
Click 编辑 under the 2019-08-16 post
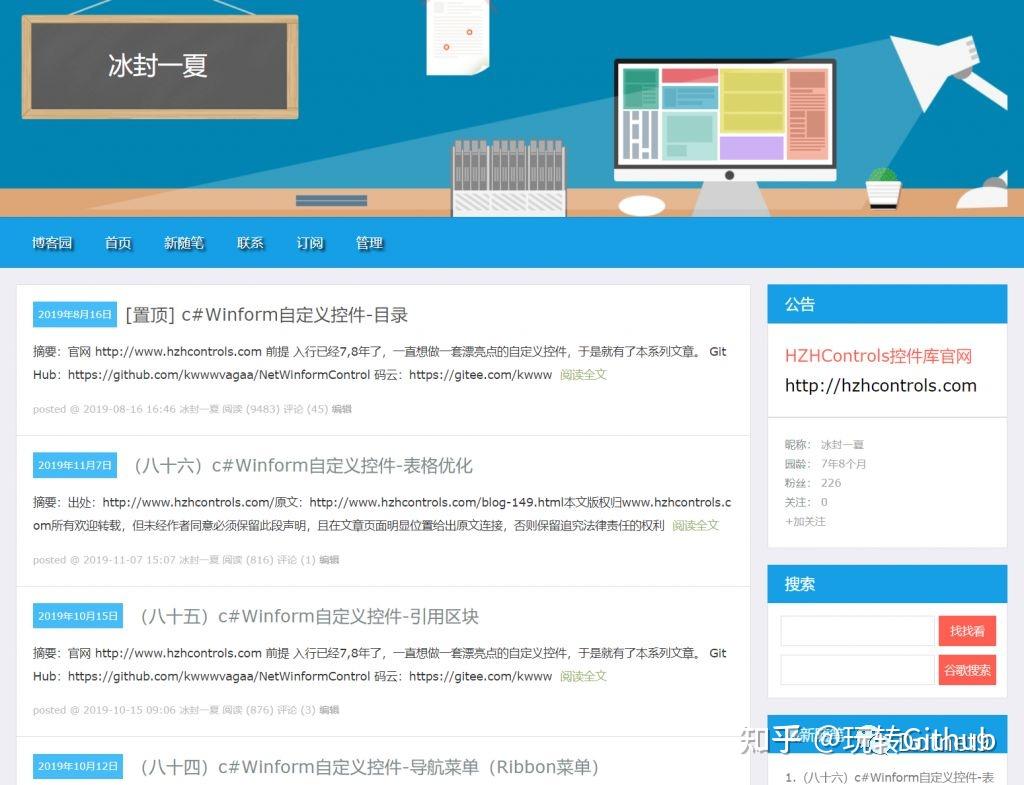coord(342,409)
